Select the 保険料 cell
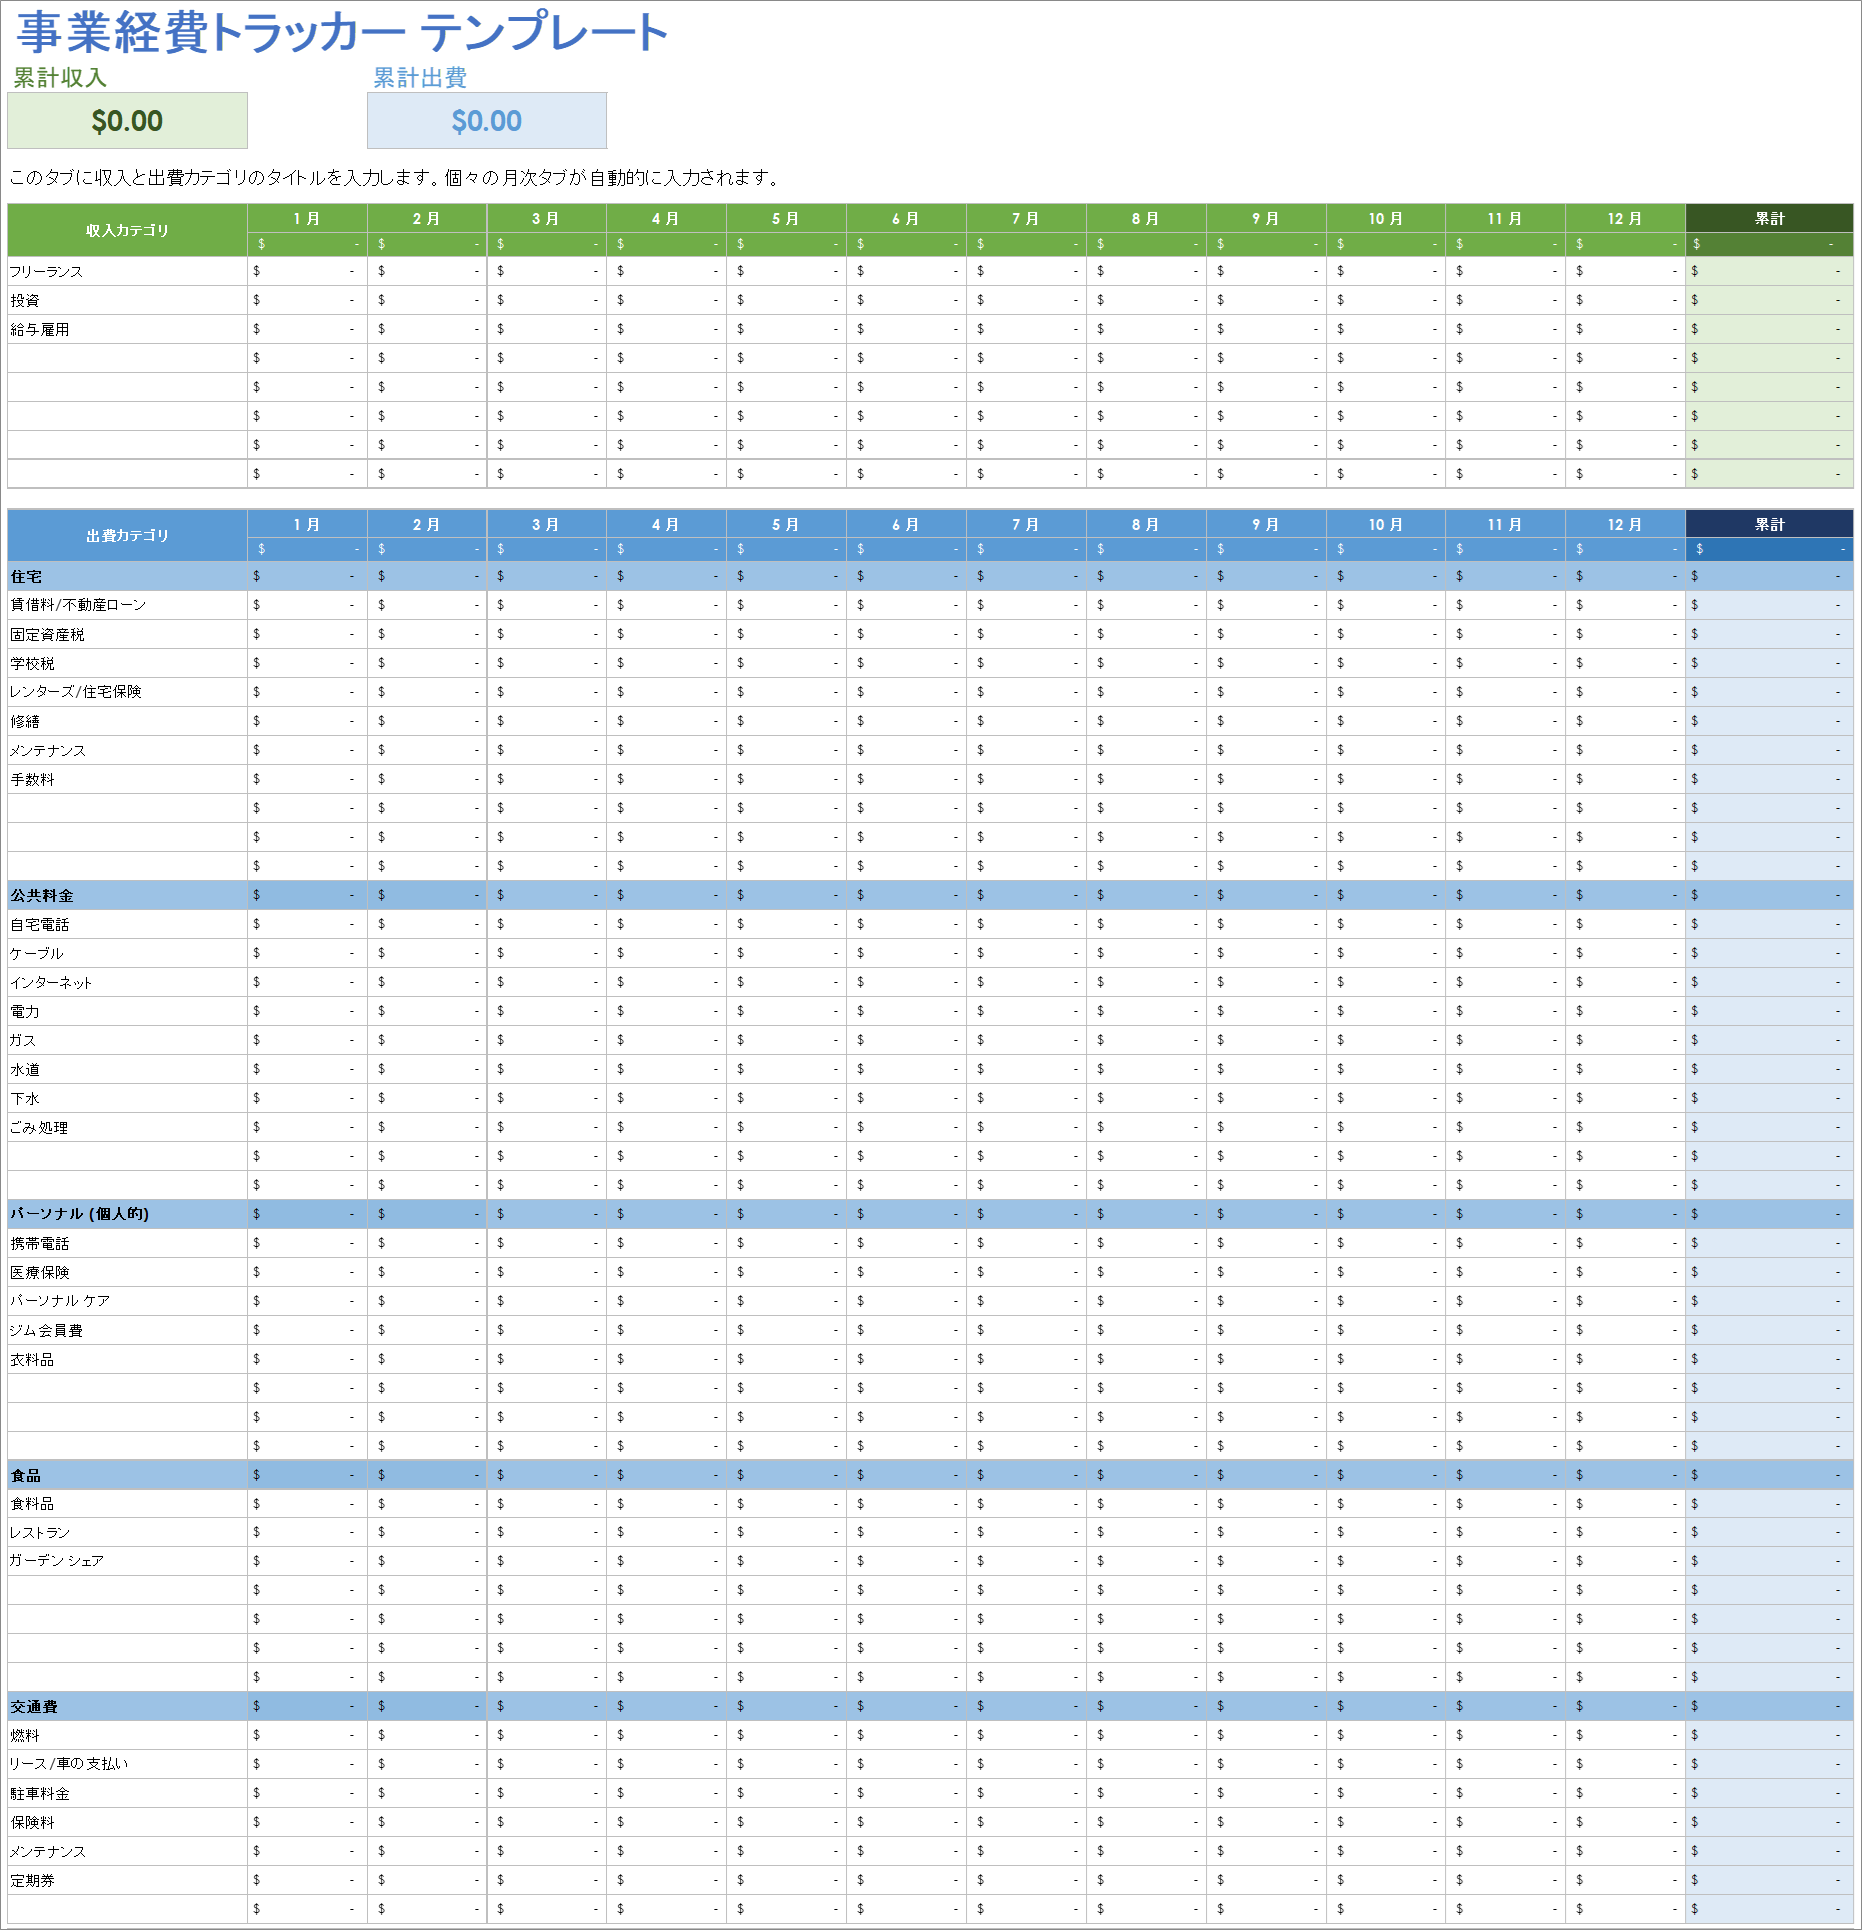Image resolution: width=1862 pixels, height=1930 pixels. coord(127,1822)
